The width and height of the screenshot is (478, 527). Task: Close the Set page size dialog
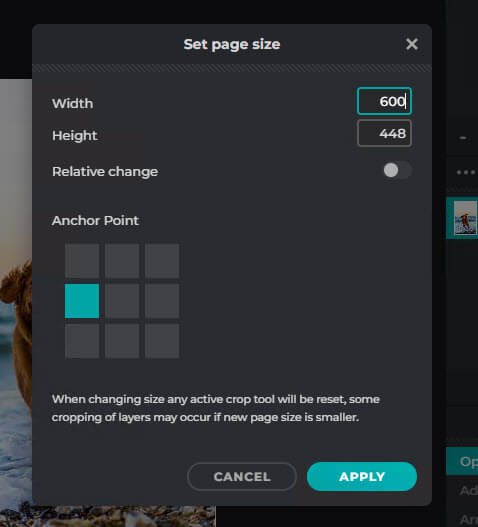[x=412, y=44]
